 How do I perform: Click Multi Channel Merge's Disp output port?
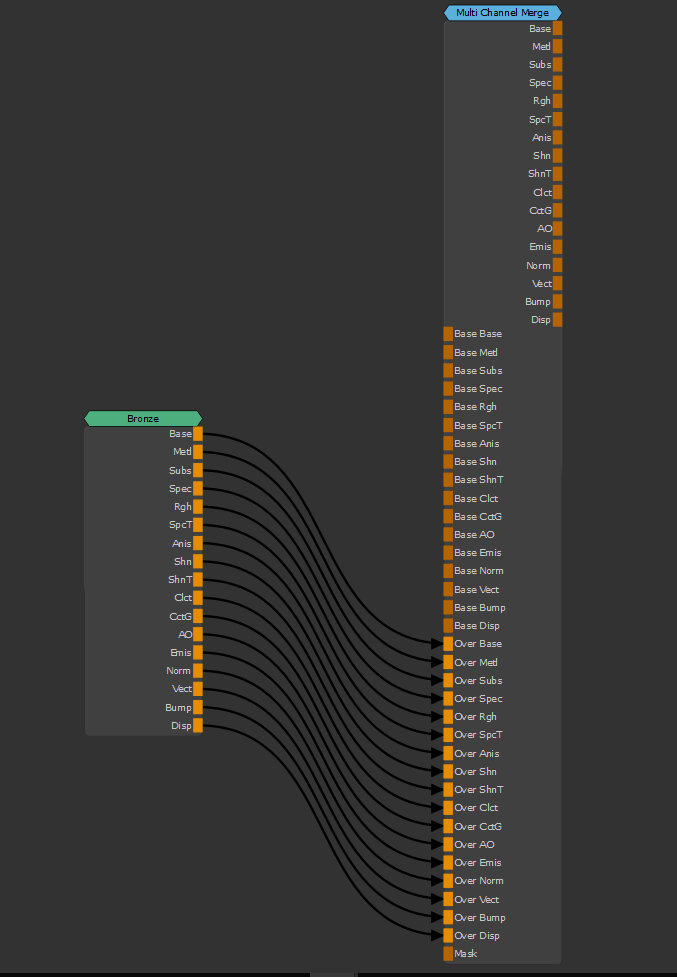pyautogui.click(x=557, y=320)
